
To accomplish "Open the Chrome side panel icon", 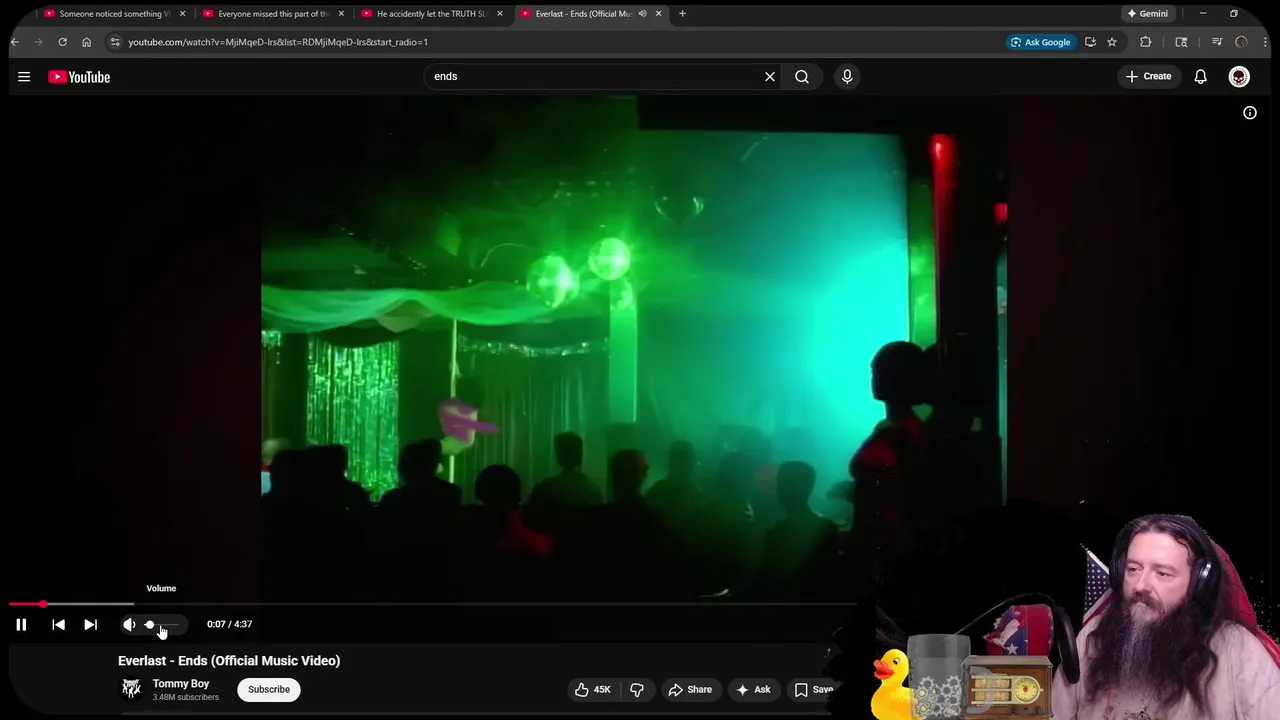I will pyautogui.click(x=1181, y=42).
